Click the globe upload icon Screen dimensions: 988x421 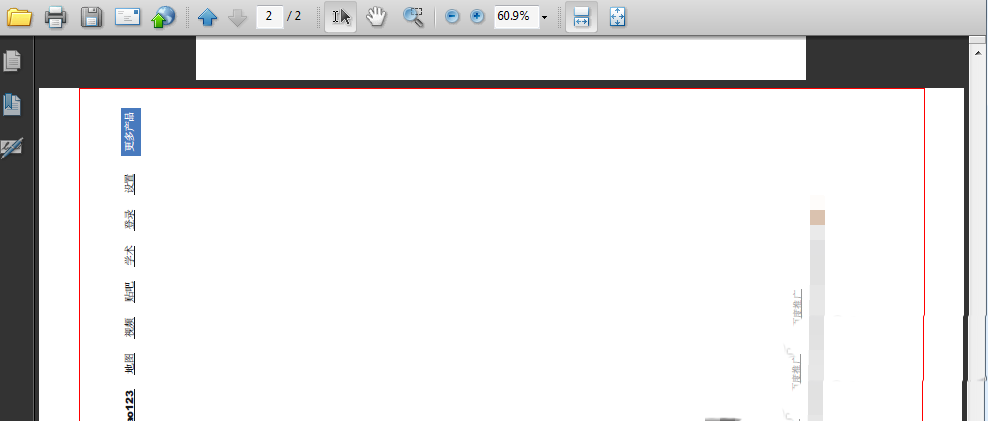coord(163,17)
